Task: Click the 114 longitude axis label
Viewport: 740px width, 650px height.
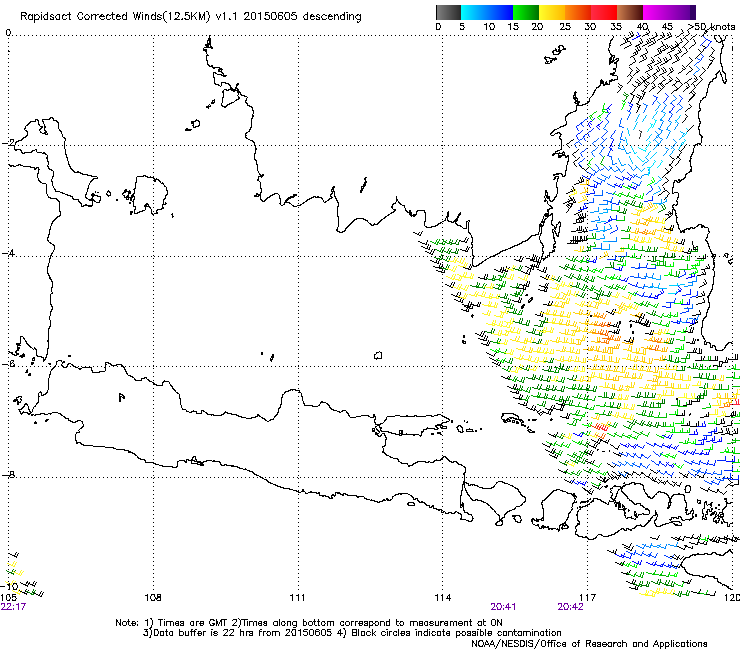Action: click(x=443, y=598)
